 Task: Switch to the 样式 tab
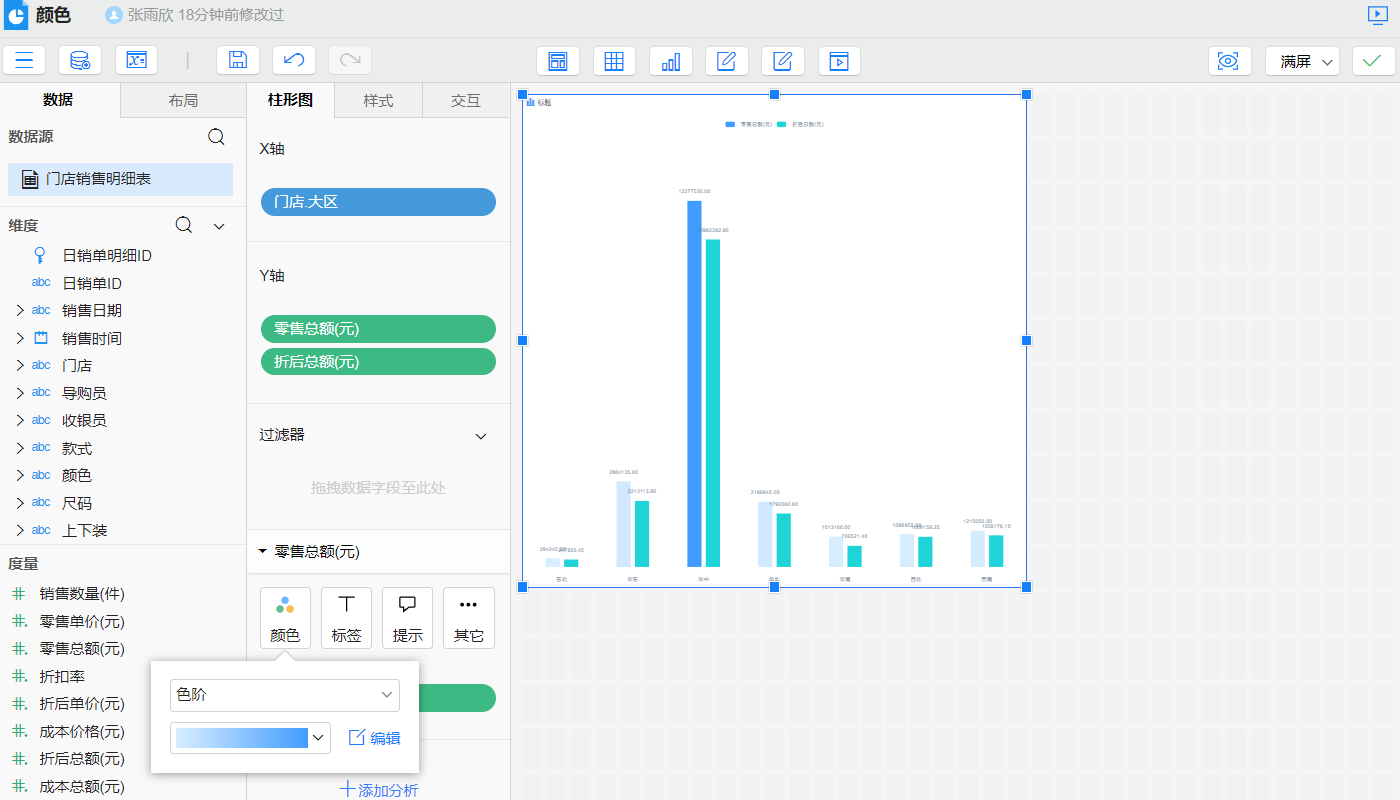click(x=378, y=100)
